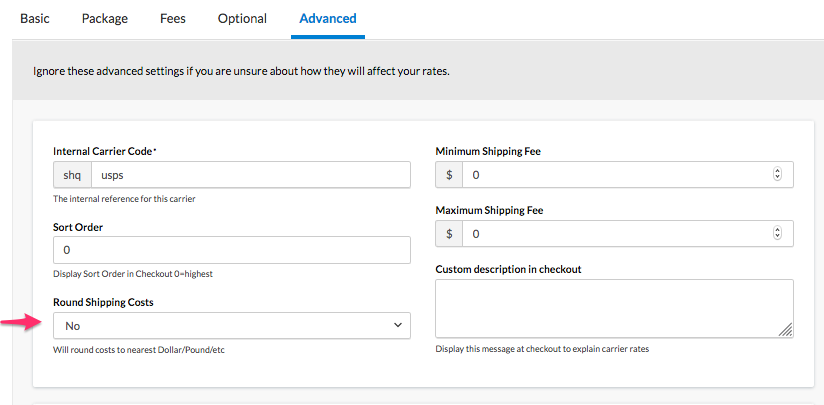
Task: Open the Round Shipping Costs dropdown
Action: click(x=232, y=326)
